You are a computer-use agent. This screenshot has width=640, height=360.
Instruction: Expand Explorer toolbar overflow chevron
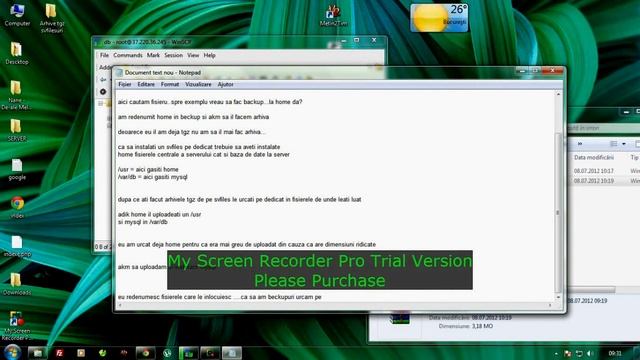pyautogui.click(x=580, y=144)
